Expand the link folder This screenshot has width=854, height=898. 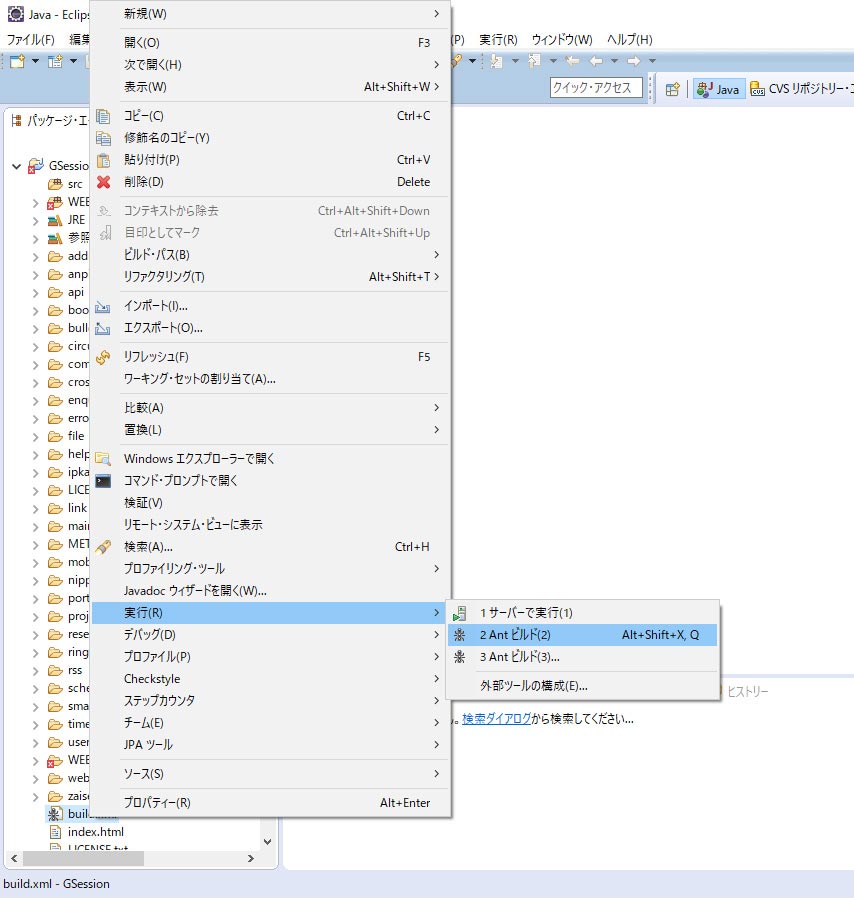pyautogui.click(x=36, y=509)
